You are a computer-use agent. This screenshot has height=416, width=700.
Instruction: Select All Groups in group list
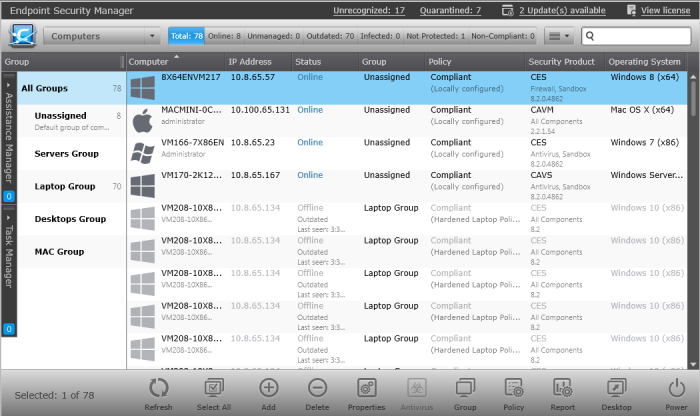(71, 88)
